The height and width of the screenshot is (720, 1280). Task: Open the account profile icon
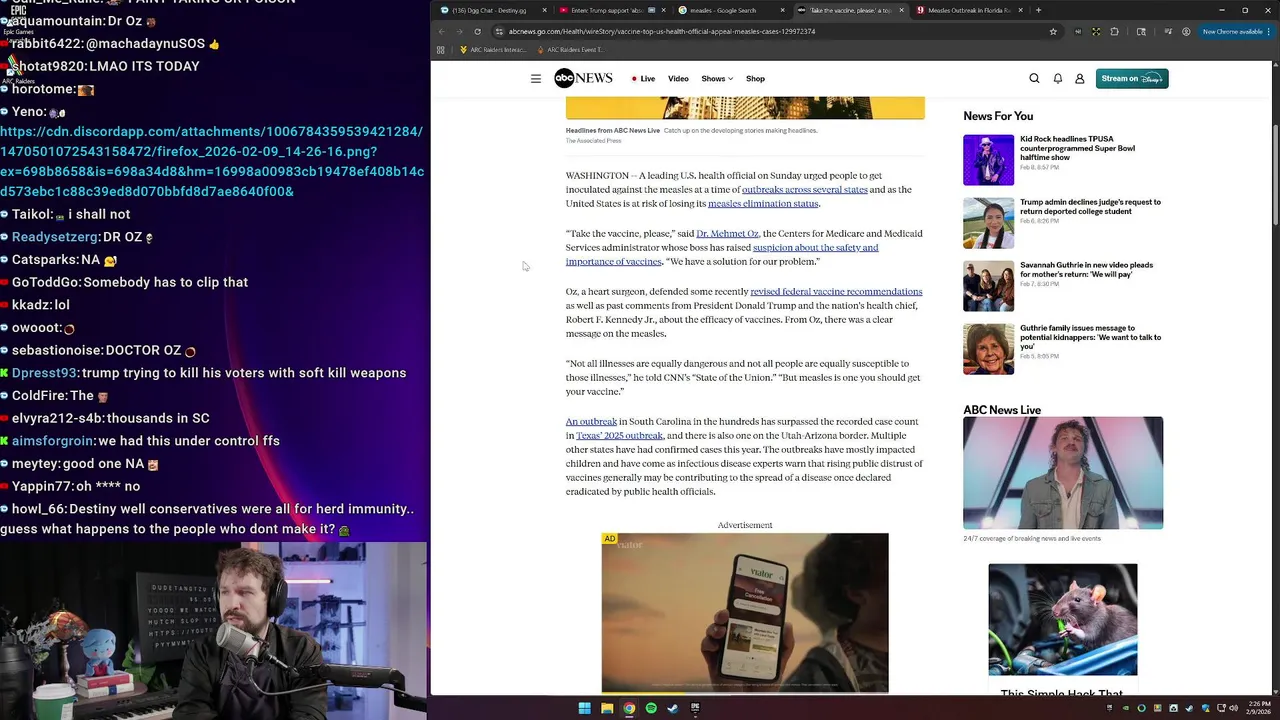coord(1080,79)
